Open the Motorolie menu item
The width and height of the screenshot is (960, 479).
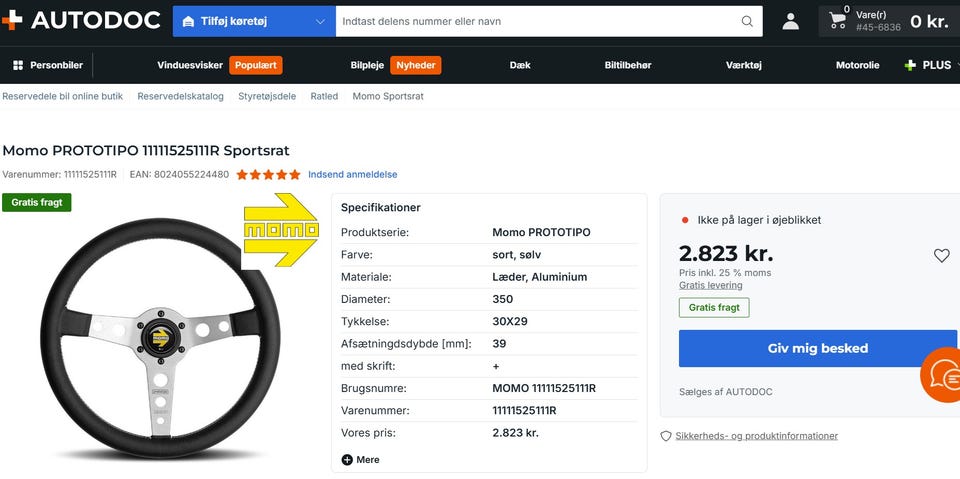pos(857,65)
